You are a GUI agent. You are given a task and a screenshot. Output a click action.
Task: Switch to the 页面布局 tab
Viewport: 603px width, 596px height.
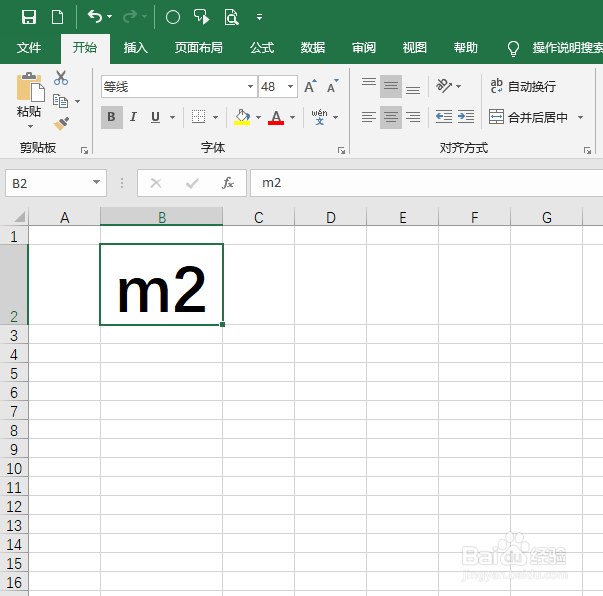pos(198,48)
